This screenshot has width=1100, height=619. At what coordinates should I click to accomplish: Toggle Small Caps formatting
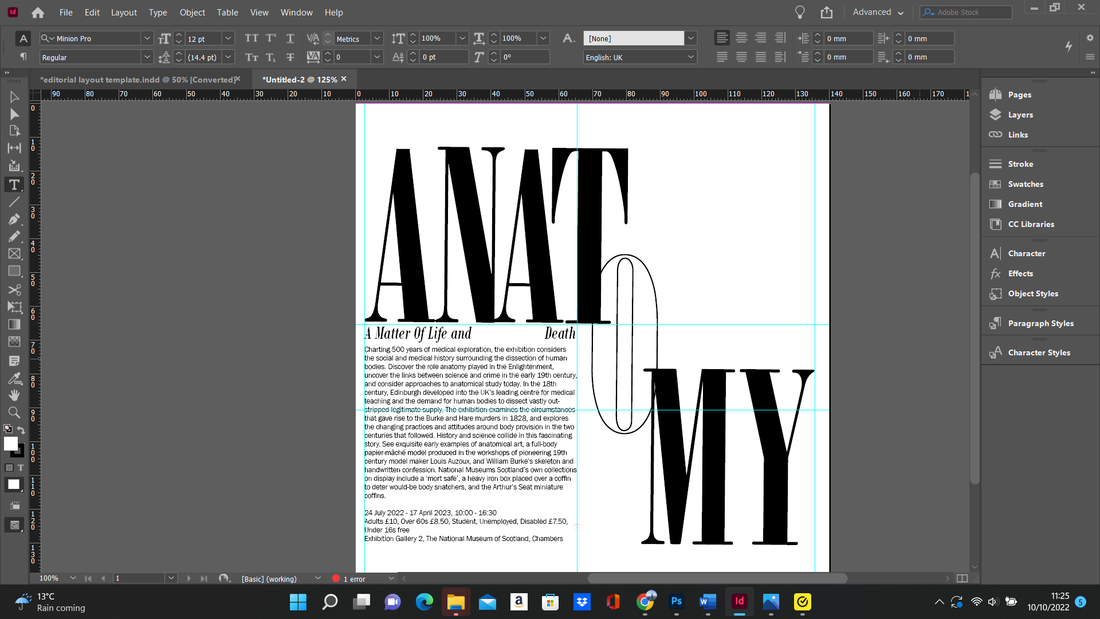[x=251, y=57]
